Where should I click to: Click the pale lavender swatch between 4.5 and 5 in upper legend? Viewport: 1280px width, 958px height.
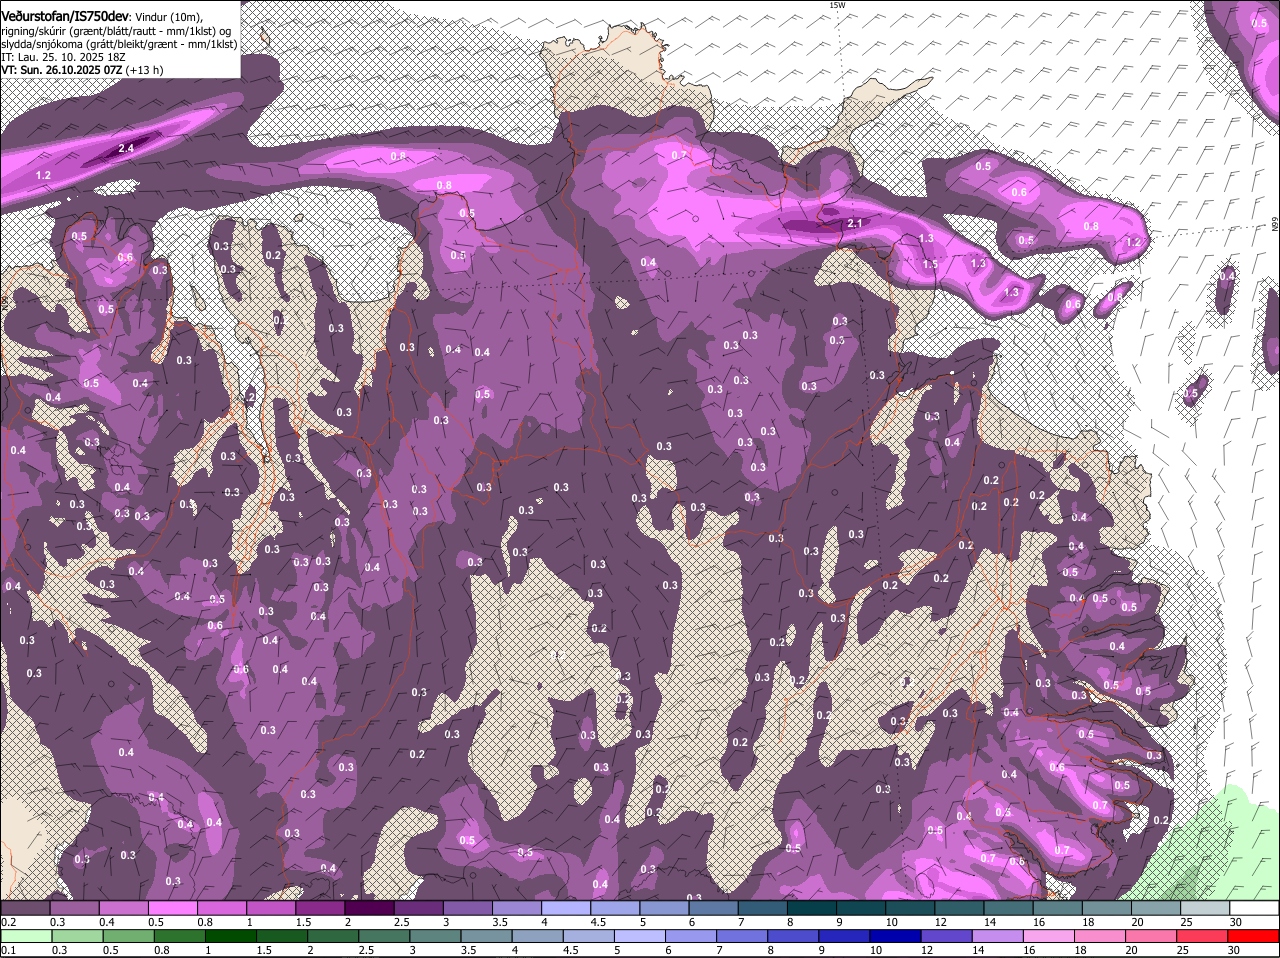[x=616, y=908]
